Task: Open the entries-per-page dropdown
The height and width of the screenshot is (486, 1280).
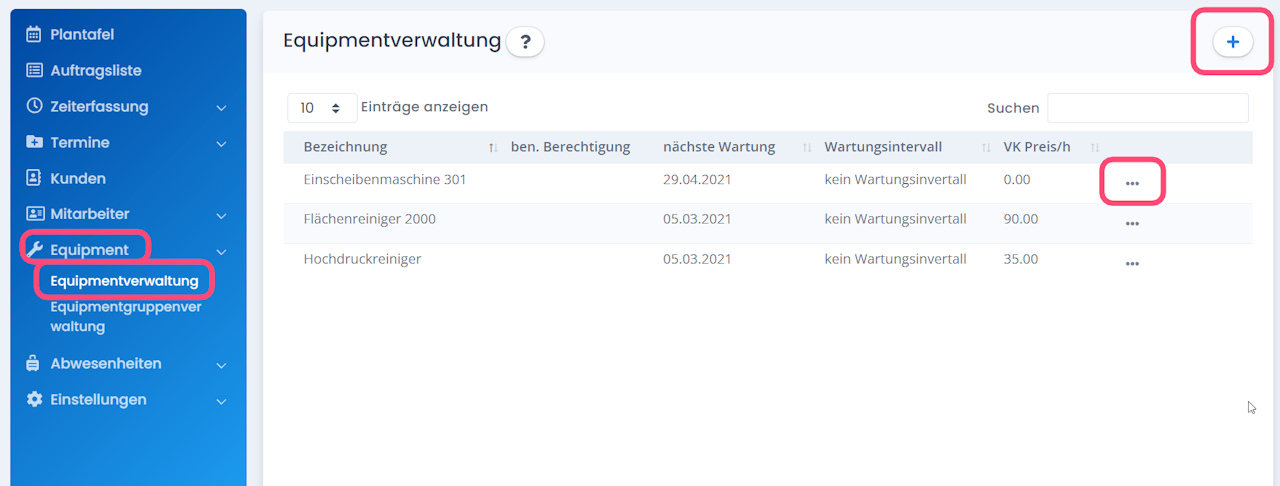Action: [x=321, y=108]
